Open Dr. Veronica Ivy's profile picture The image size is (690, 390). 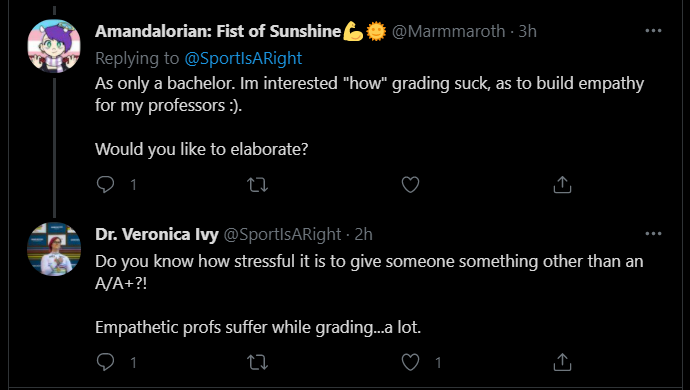point(54,249)
